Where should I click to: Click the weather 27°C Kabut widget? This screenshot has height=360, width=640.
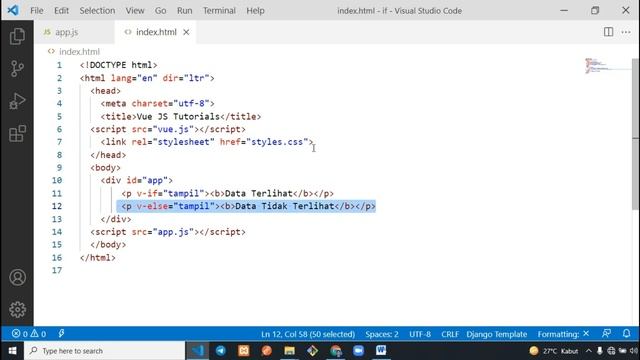(554, 351)
